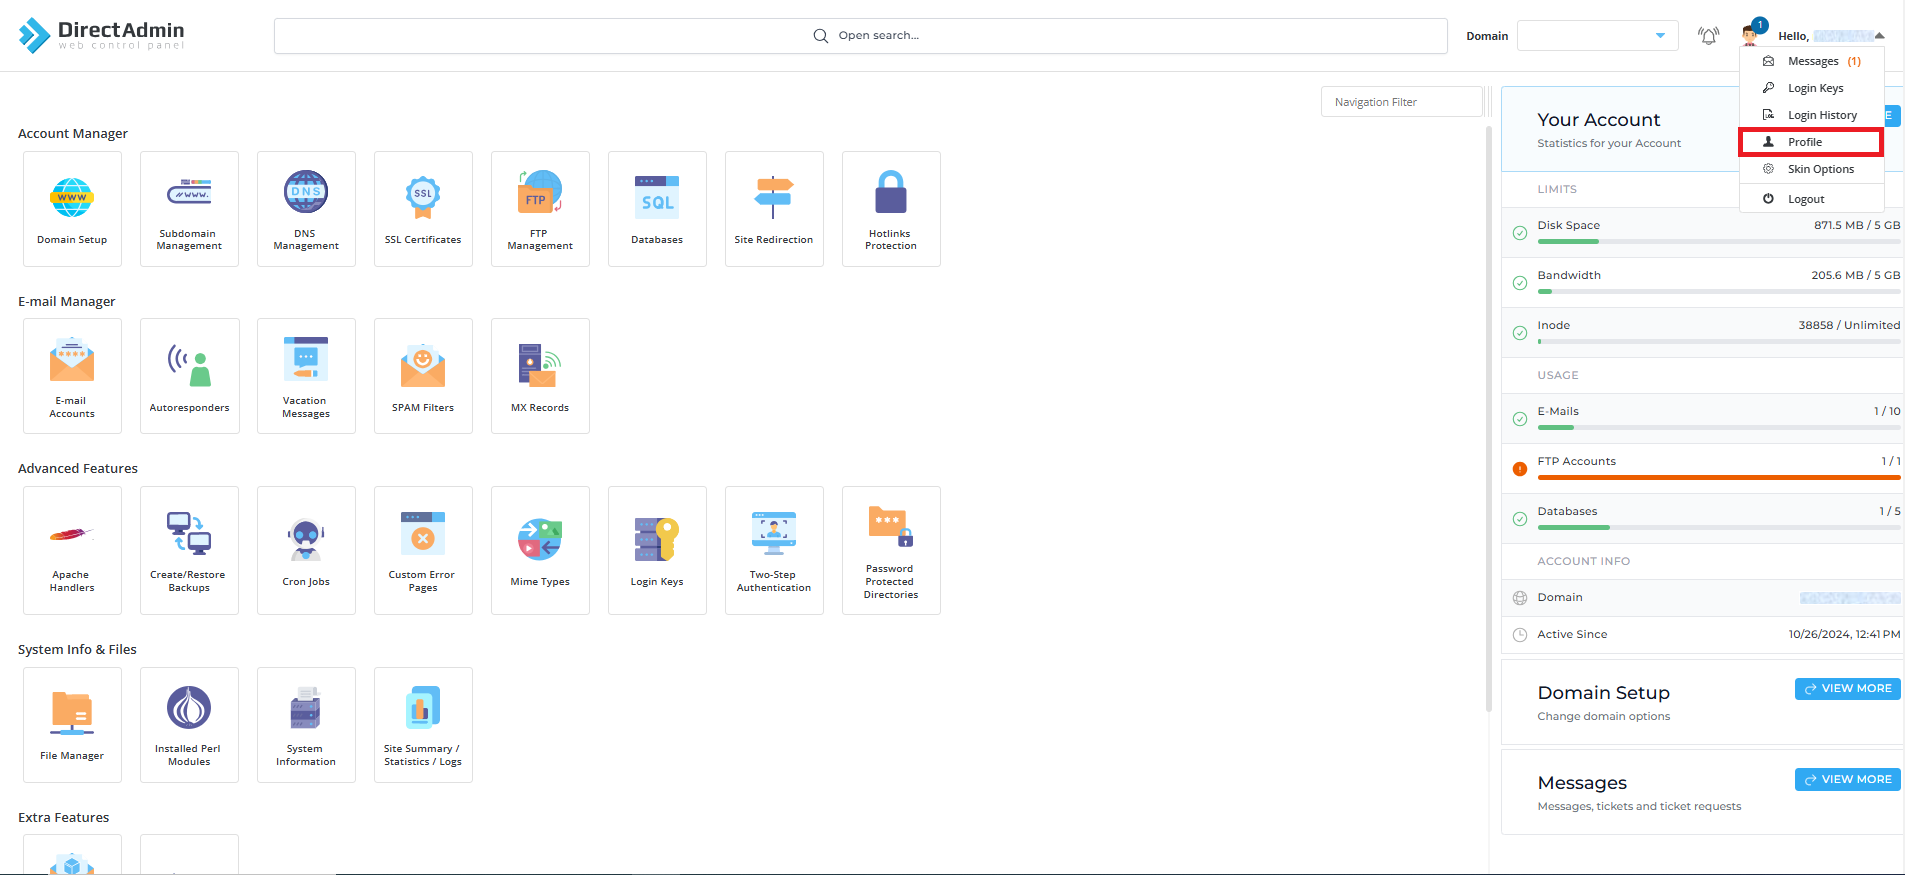Expand the Domain dropdown selector
The height and width of the screenshot is (875, 1905).
tap(1597, 36)
